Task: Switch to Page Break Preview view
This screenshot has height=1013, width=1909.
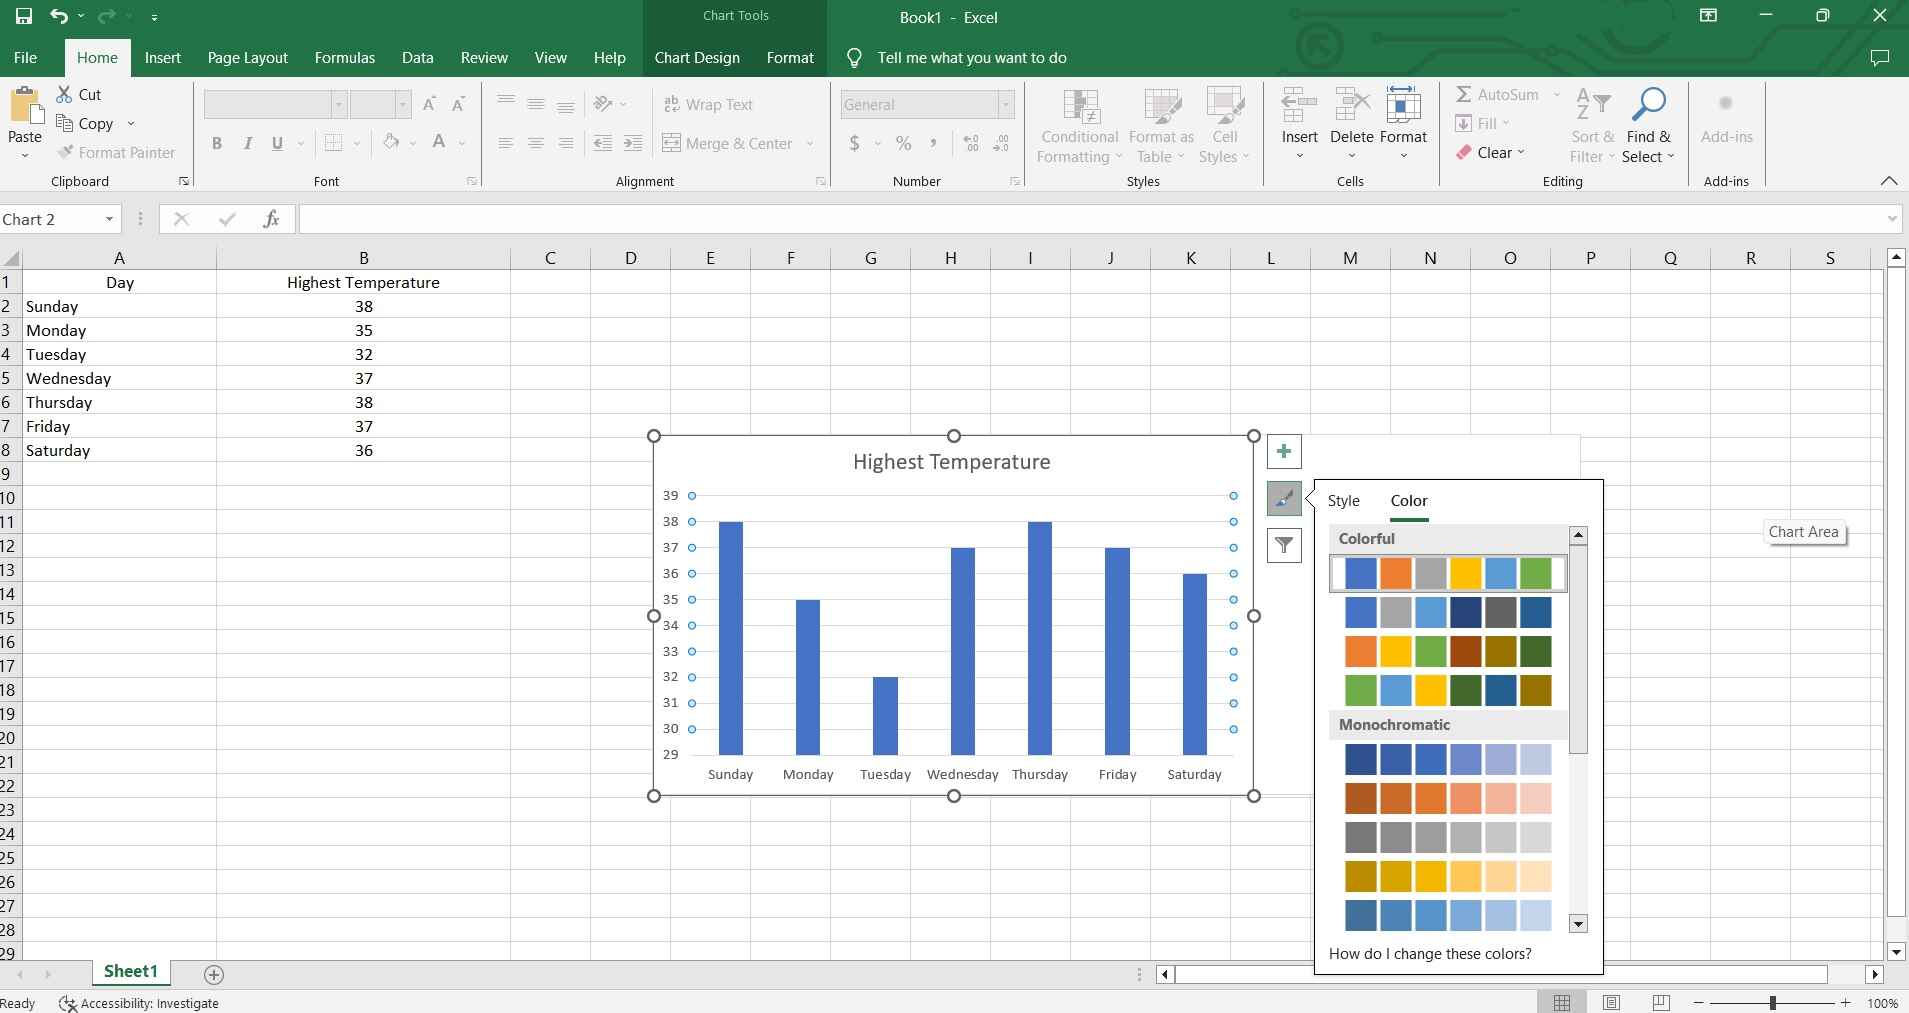Action: [x=1661, y=1002]
